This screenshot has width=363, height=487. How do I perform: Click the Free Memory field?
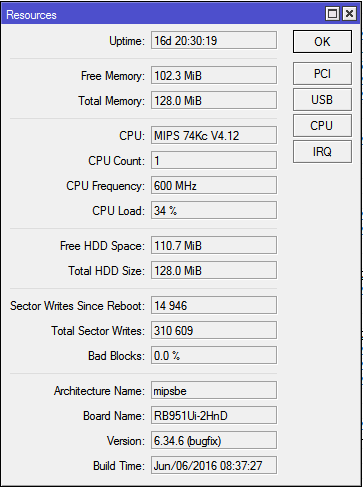tap(214, 75)
